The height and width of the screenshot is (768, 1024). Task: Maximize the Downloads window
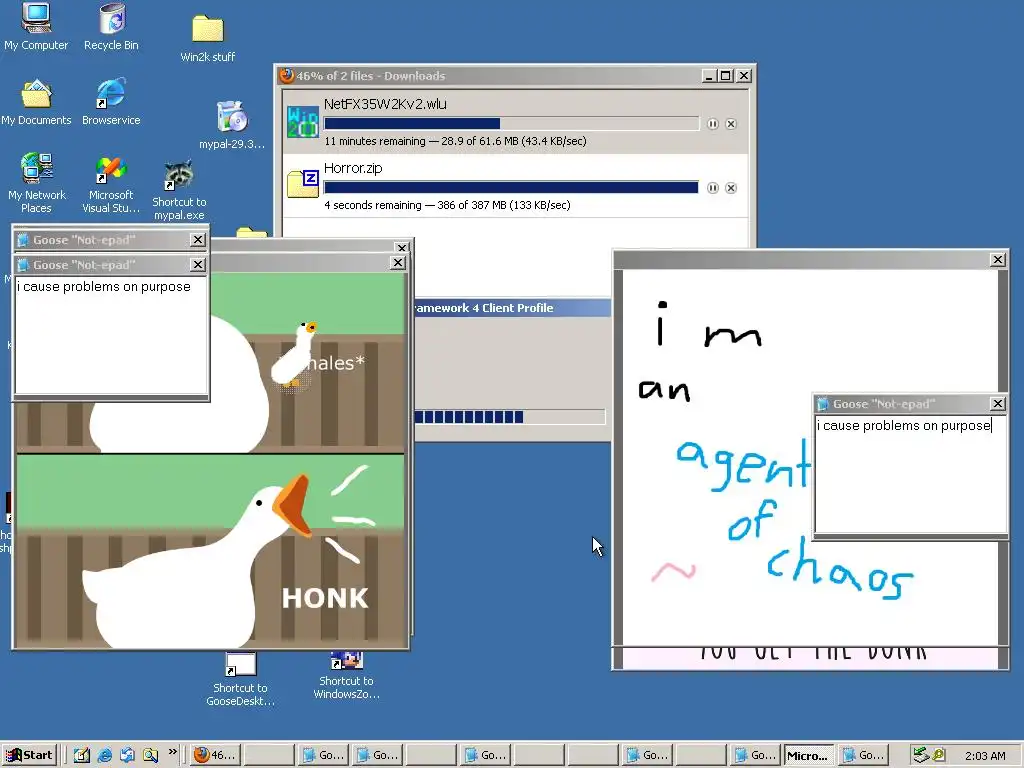(x=726, y=76)
